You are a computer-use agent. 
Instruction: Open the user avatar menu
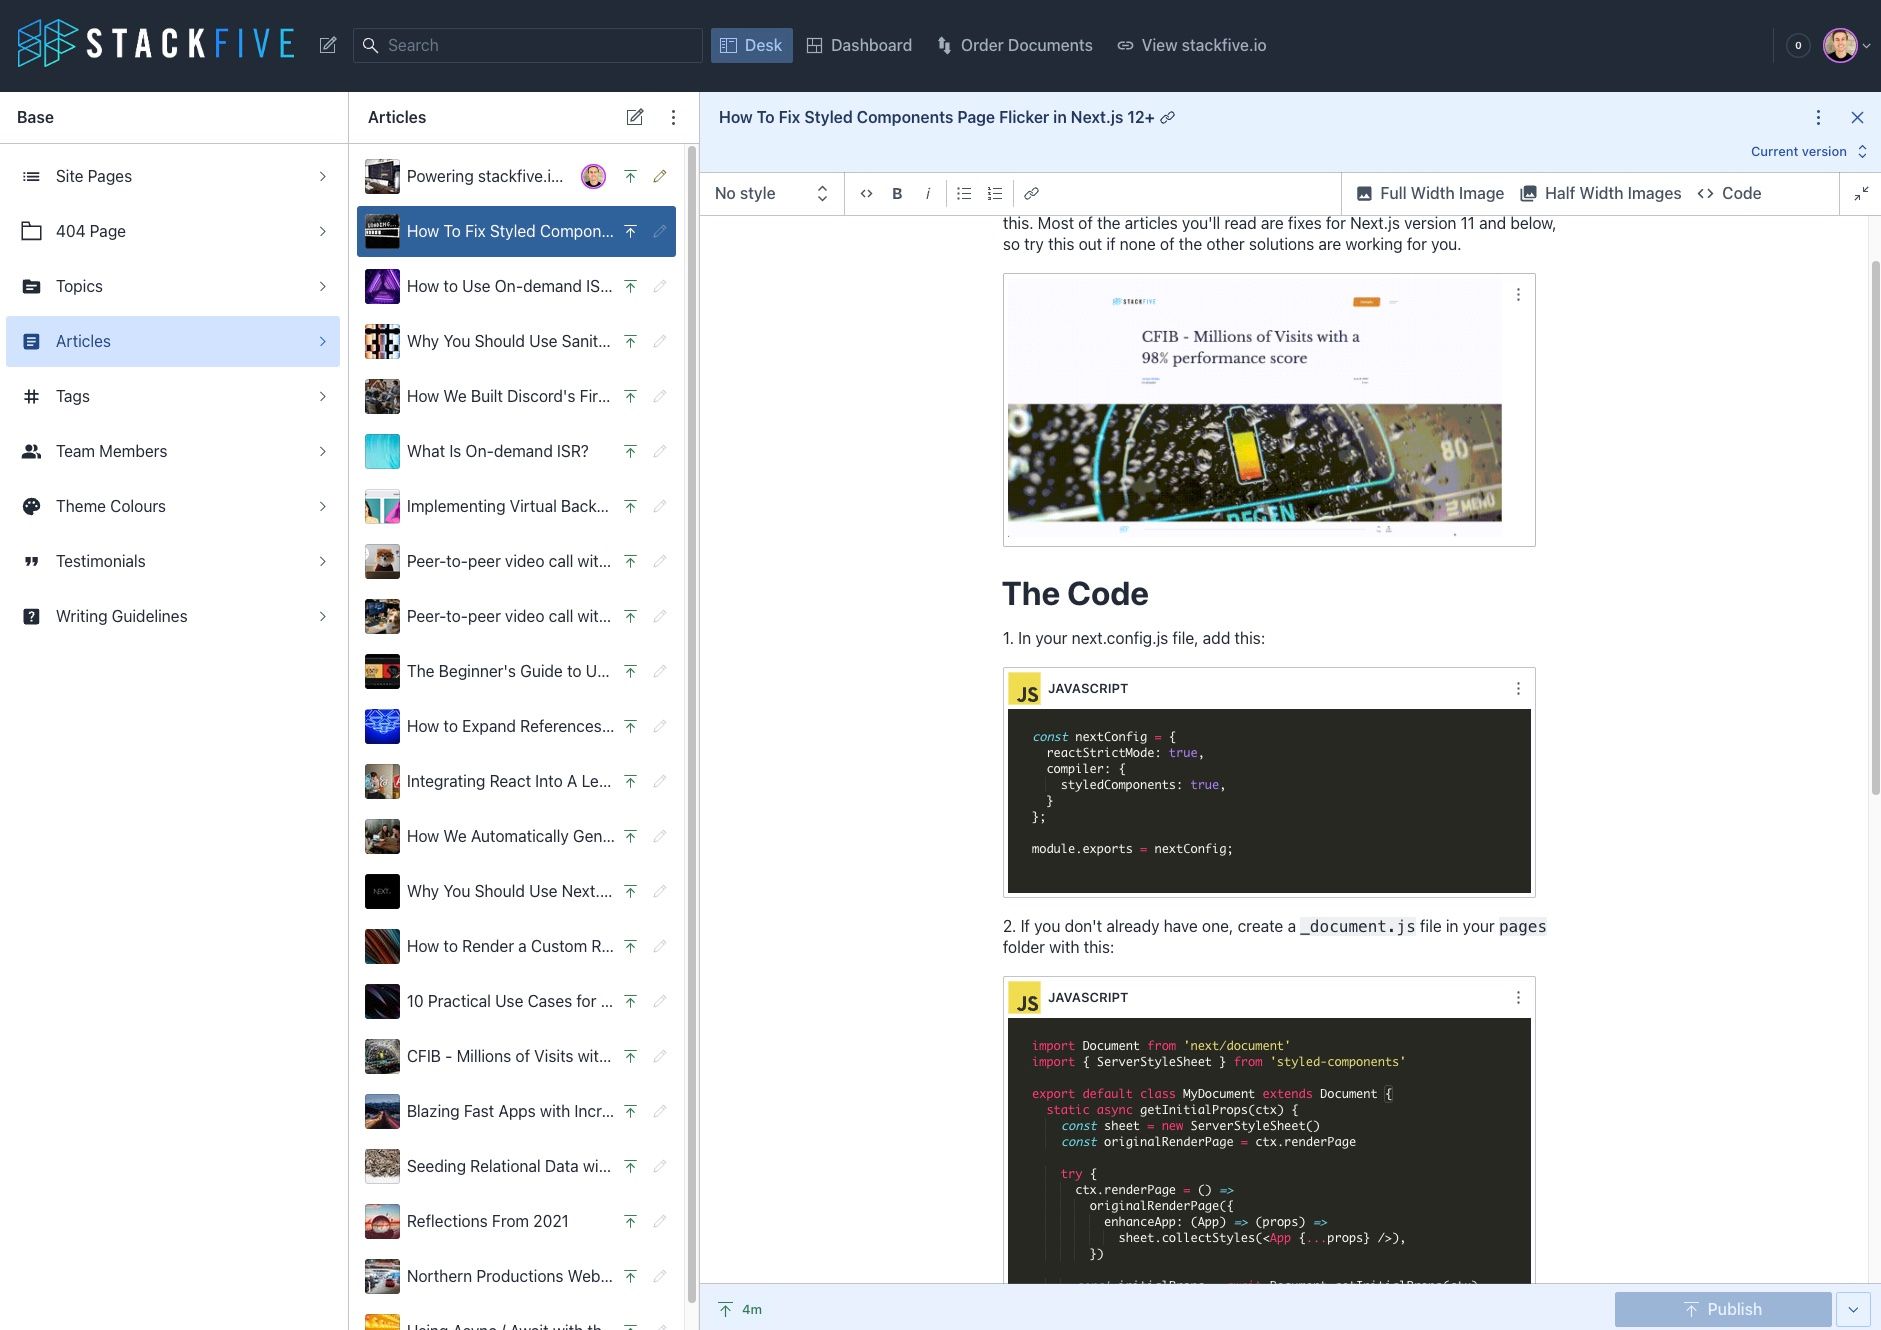coord(1846,45)
